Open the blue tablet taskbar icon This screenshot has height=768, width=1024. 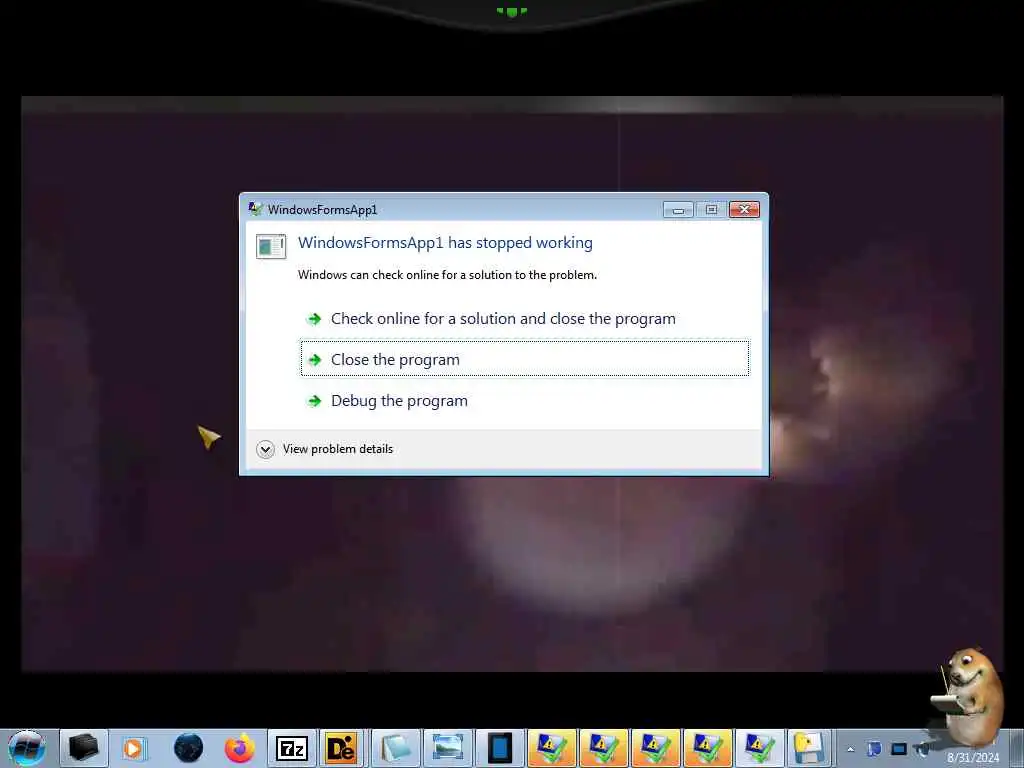coord(500,748)
